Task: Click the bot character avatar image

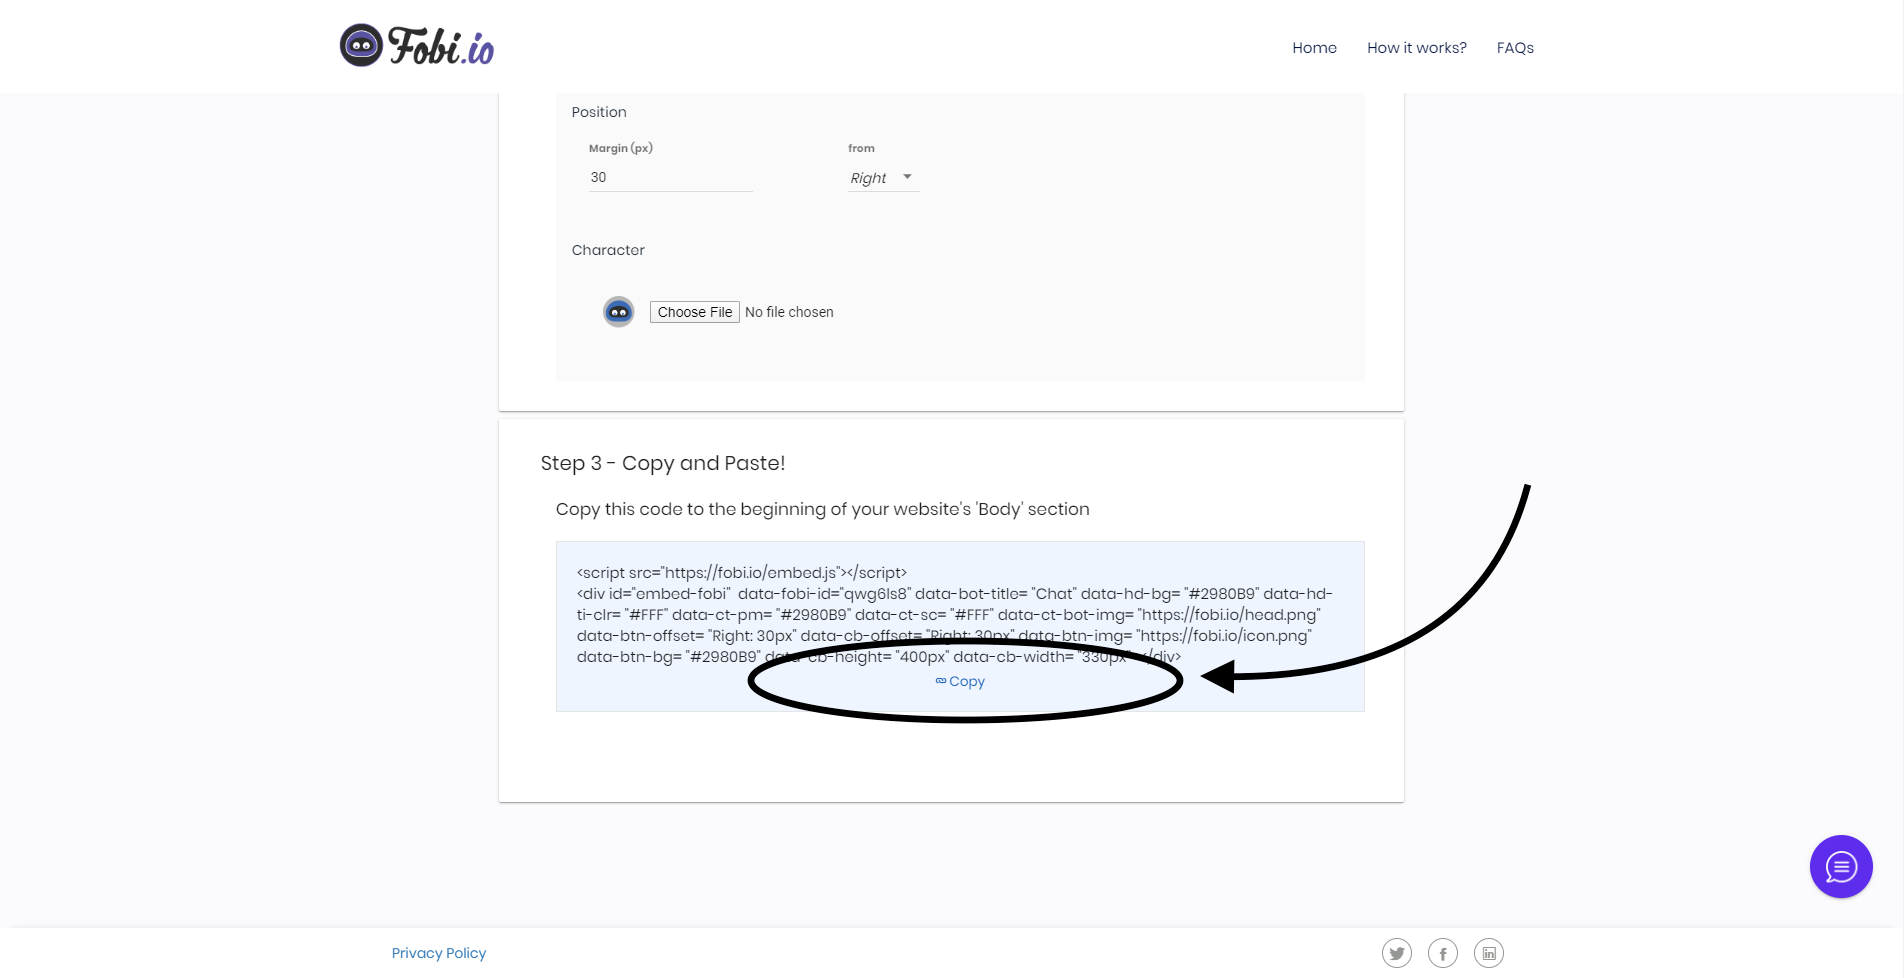Action: [619, 312]
